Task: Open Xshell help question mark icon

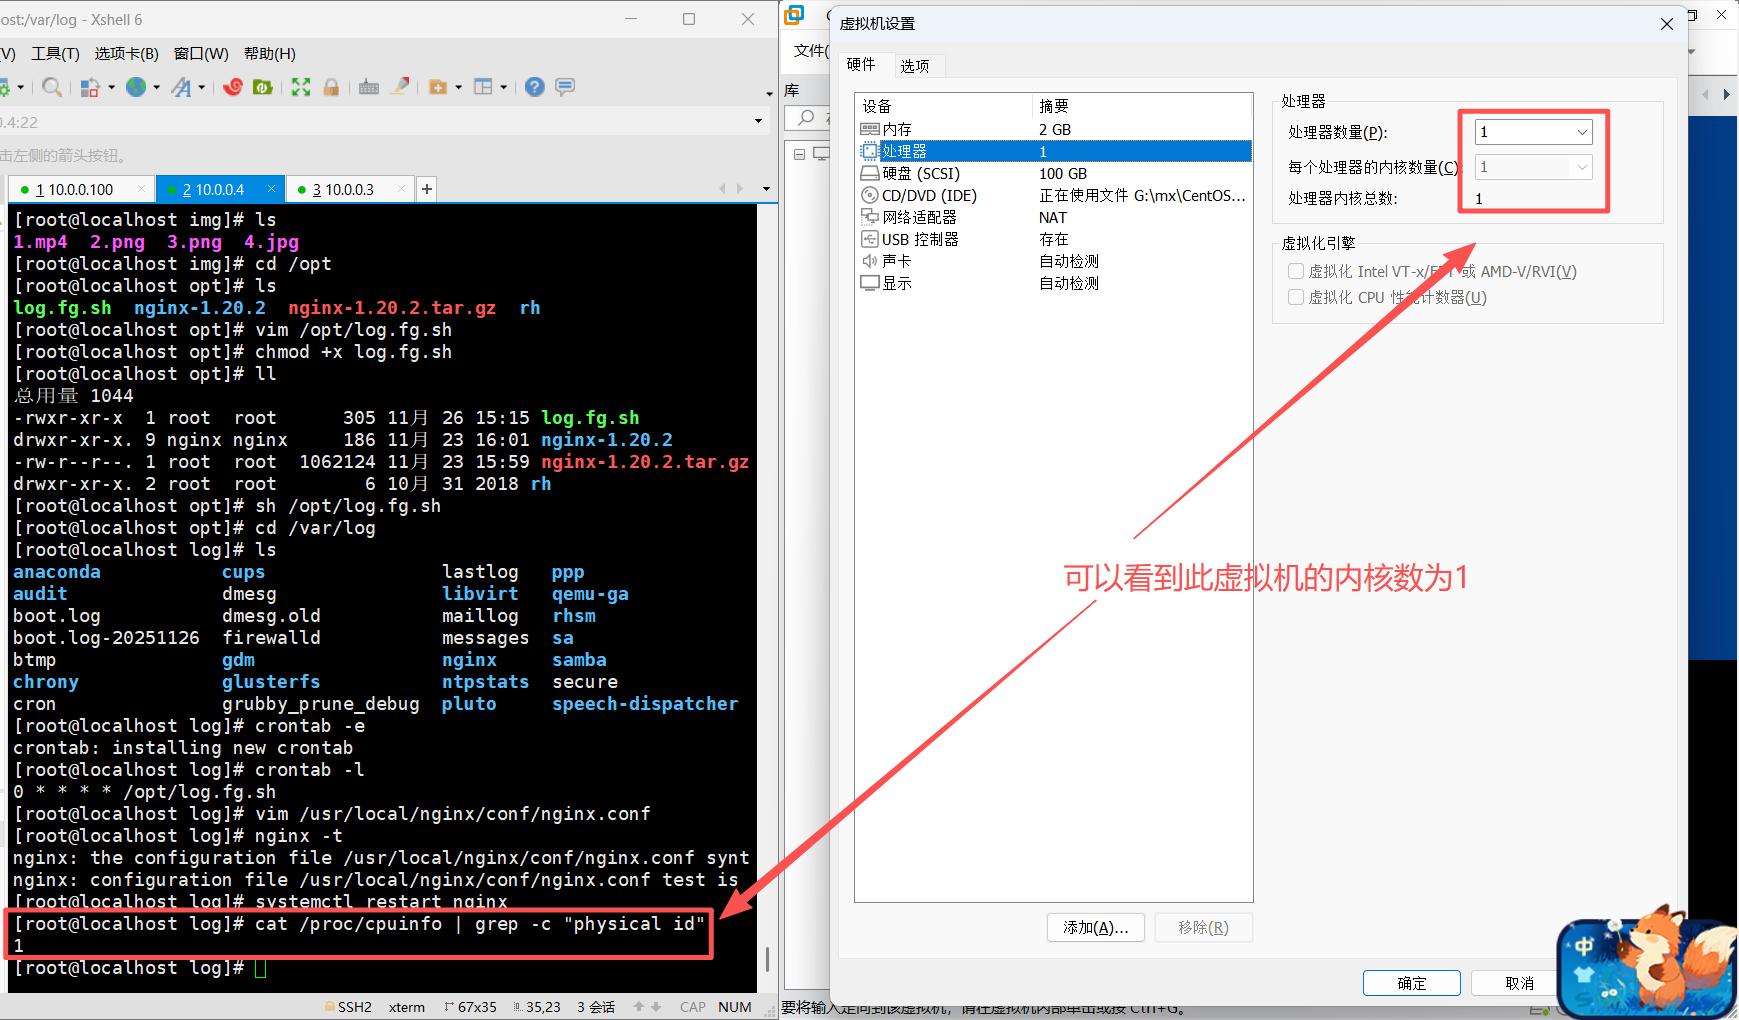Action: pyautogui.click(x=535, y=87)
